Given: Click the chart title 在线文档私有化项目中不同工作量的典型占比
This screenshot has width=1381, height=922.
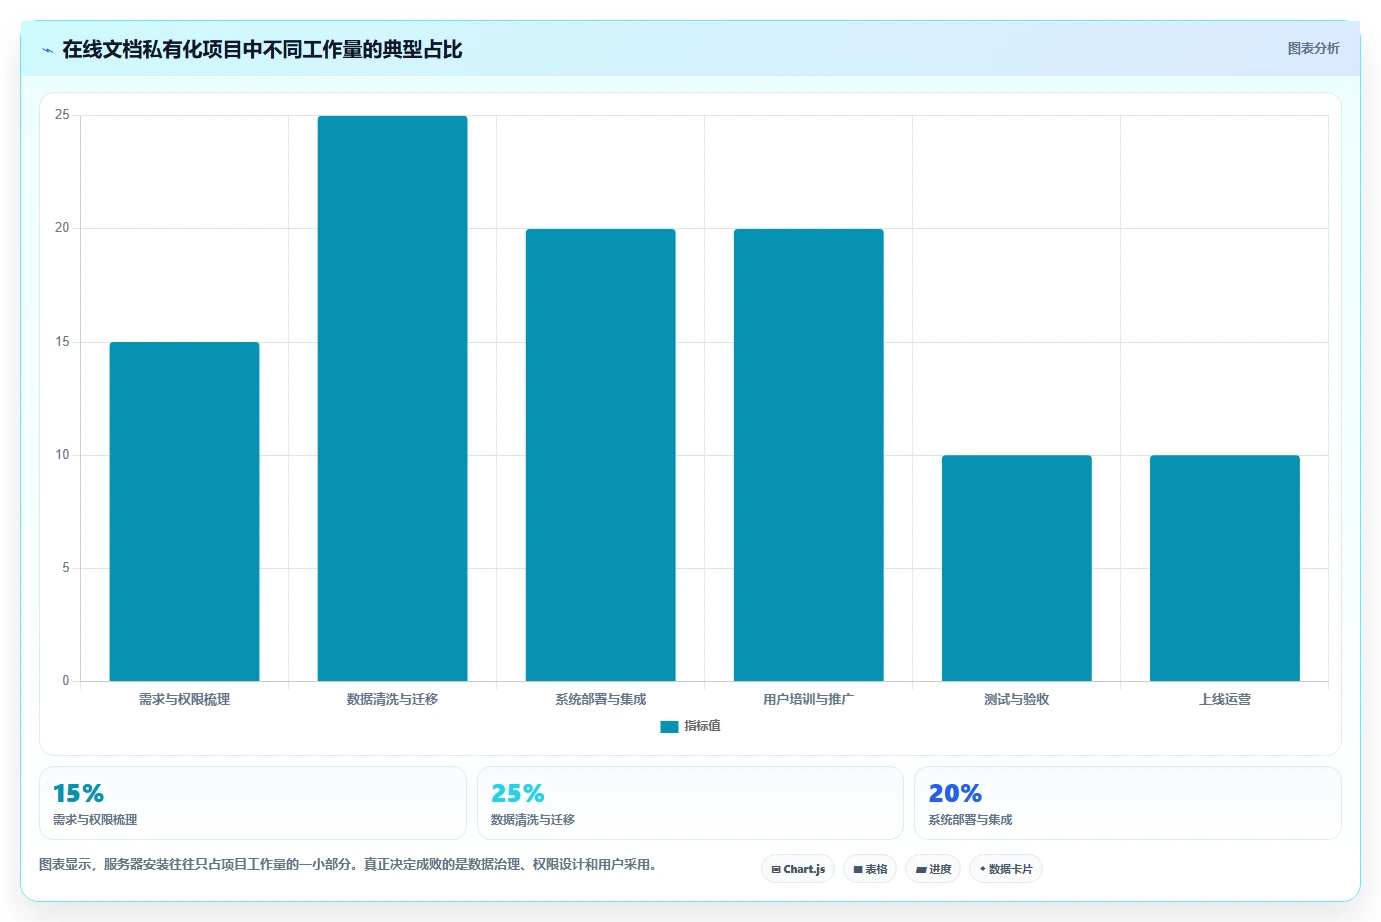Looking at the screenshot, I should (262, 50).
